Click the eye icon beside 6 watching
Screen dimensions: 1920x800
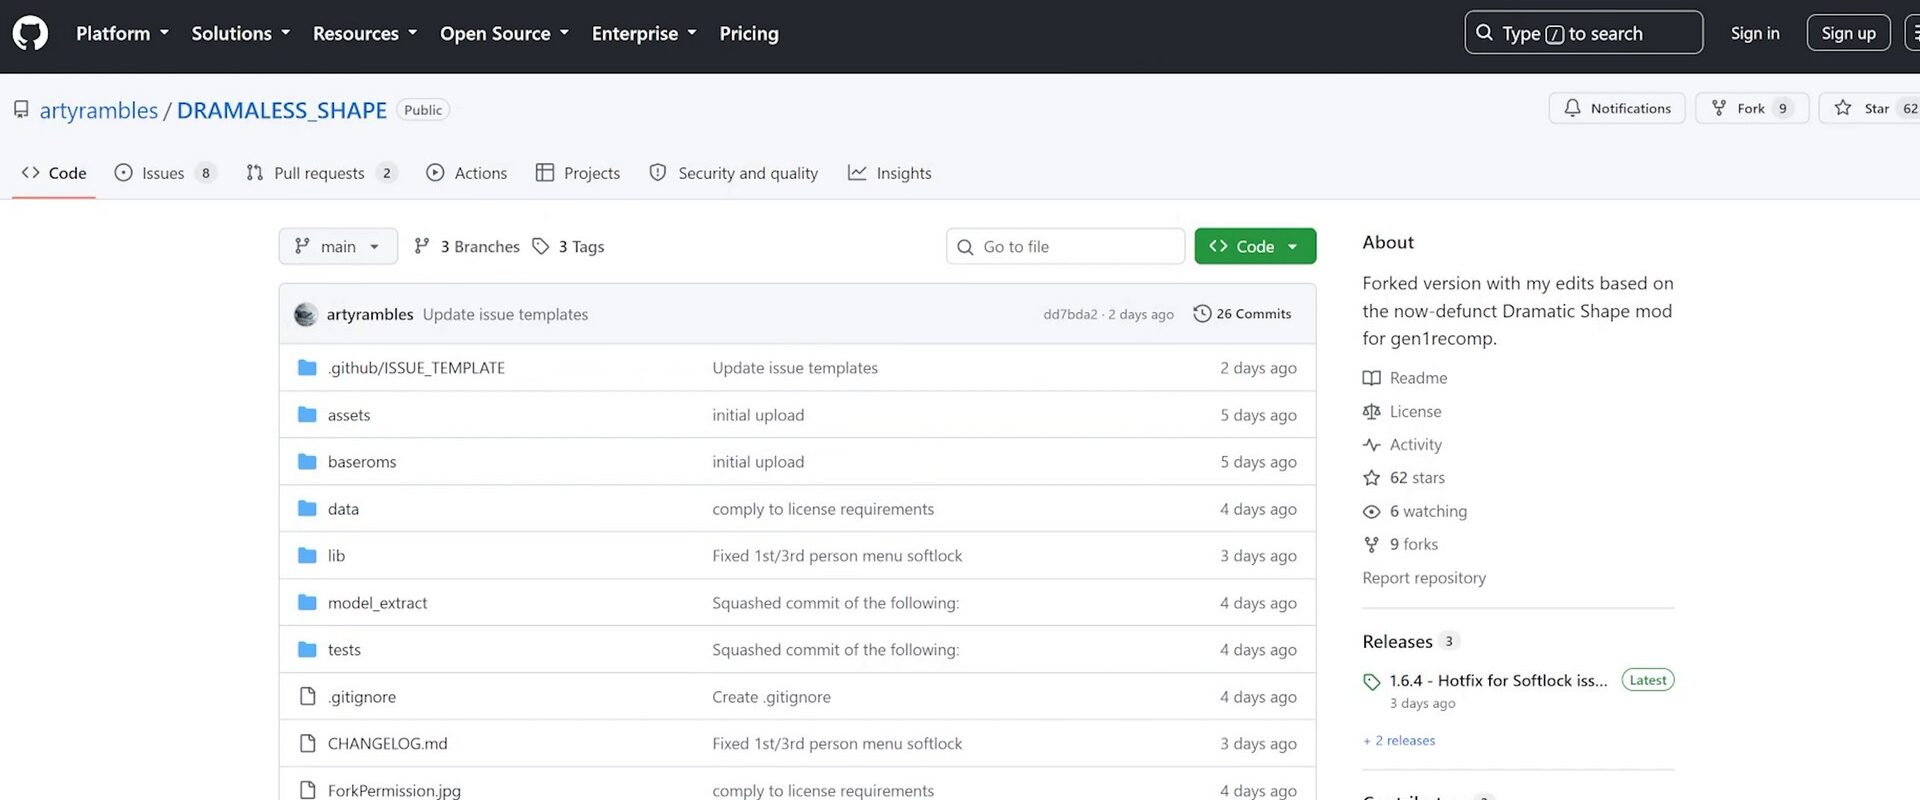1371,512
